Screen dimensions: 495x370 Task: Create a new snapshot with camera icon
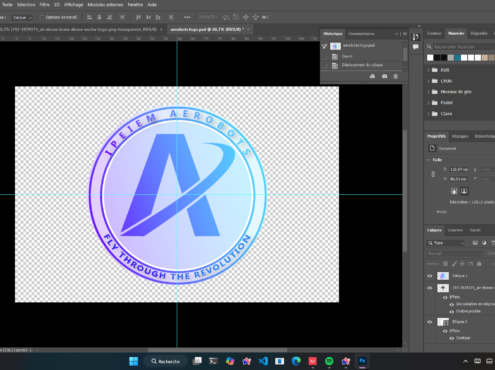384,76
